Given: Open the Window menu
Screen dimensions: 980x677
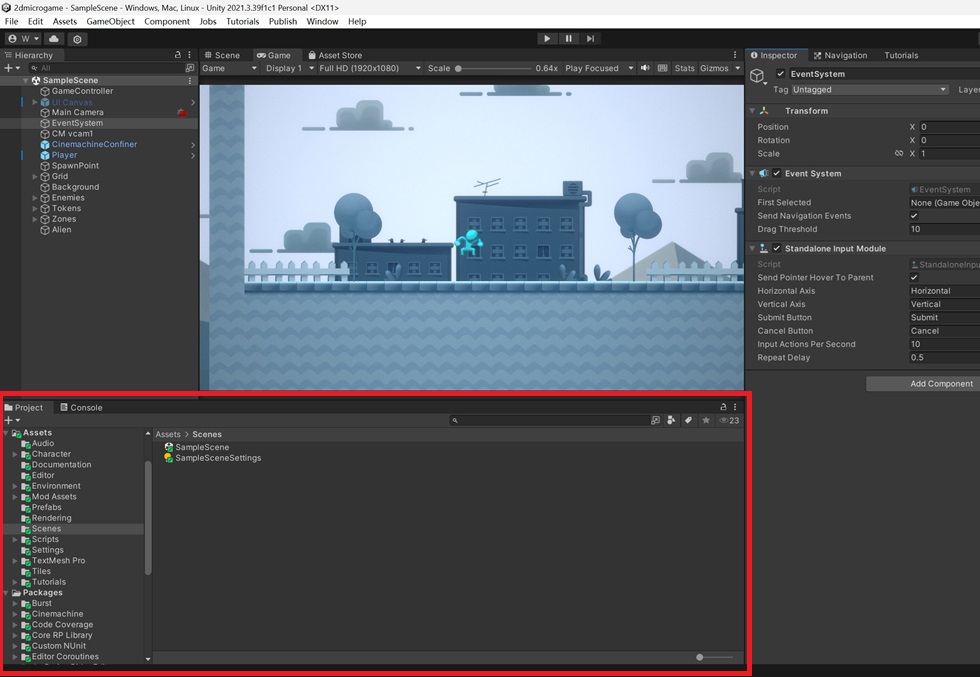Looking at the screenshot, I should pos(322,21).
